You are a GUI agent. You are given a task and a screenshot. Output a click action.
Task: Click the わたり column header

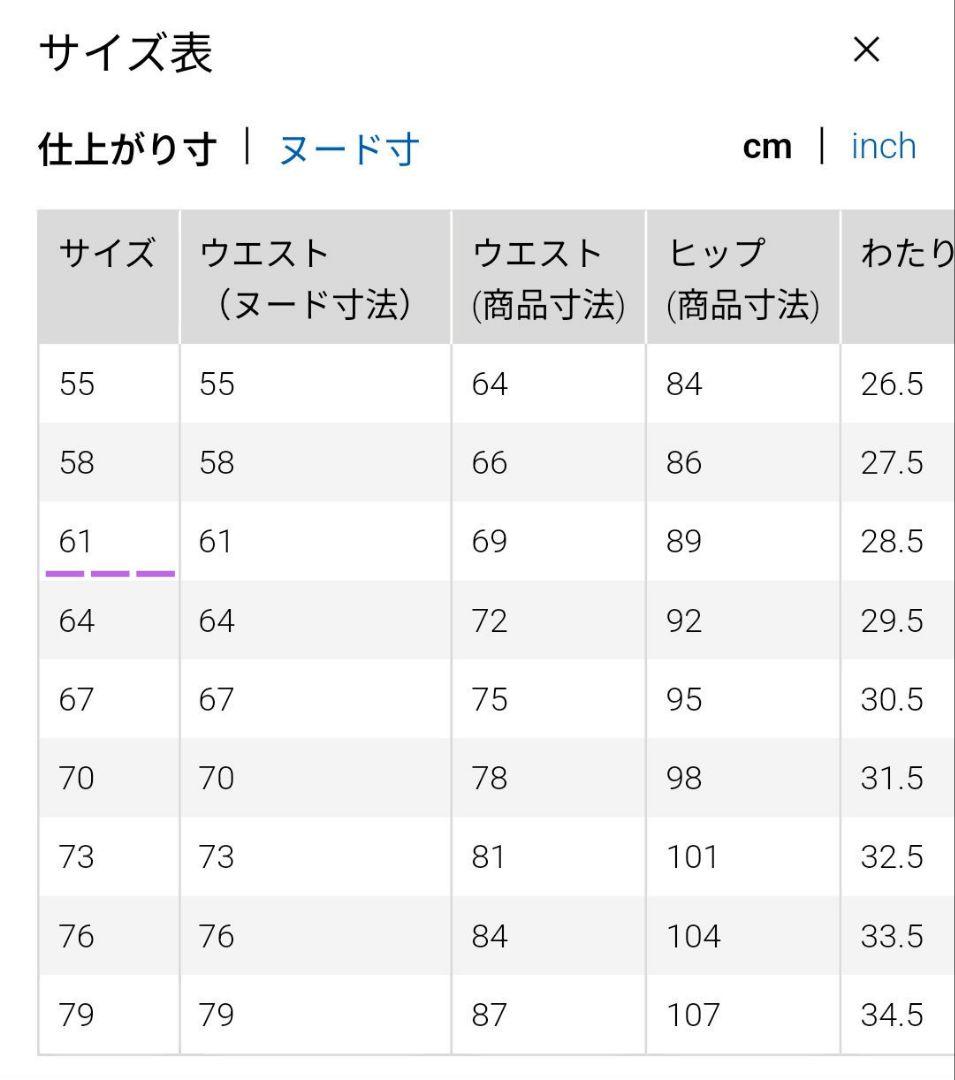[x=898, y=277]
